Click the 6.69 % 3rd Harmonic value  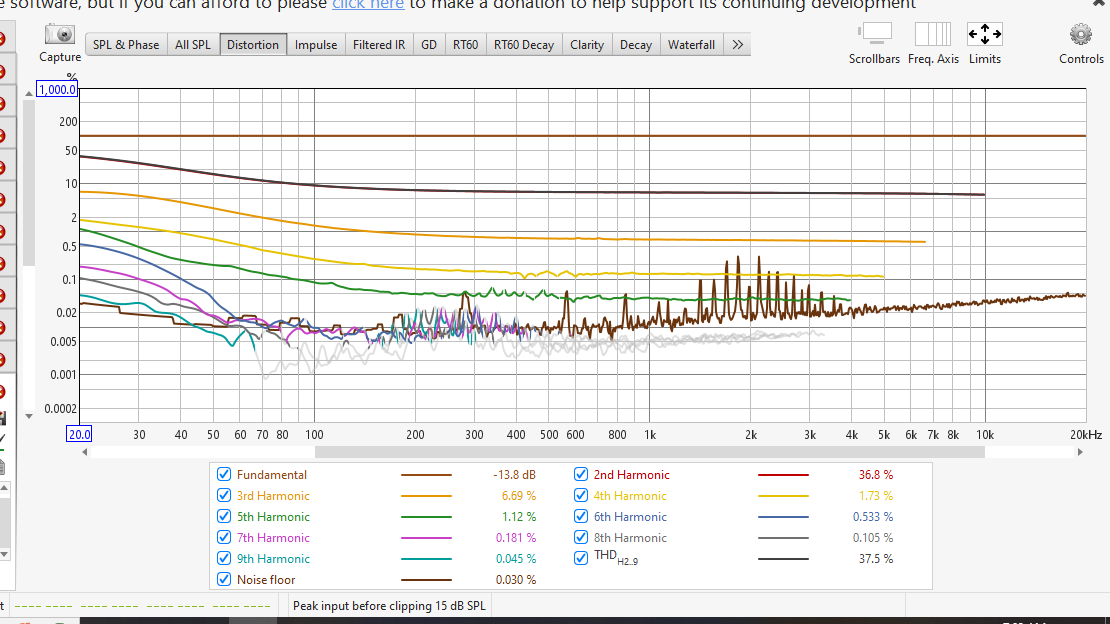tap(519, 496)
